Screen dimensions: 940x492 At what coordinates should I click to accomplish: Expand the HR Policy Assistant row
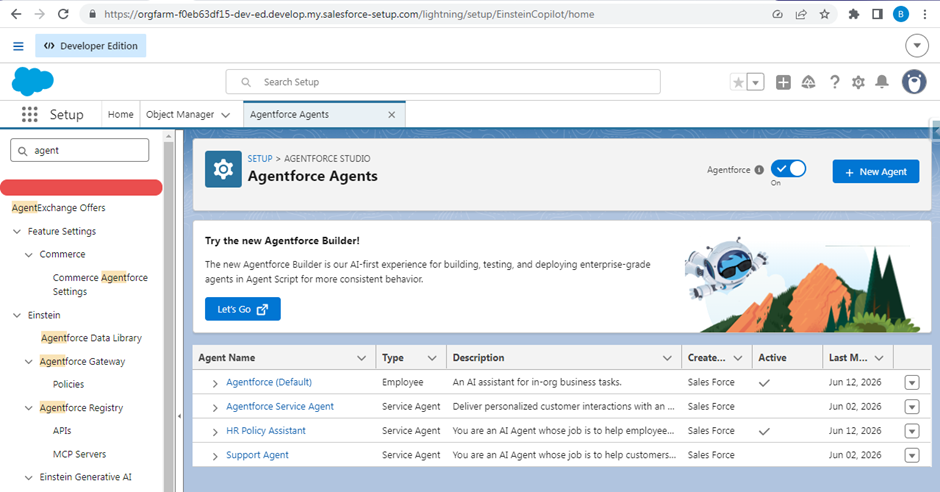pos(215,431)
